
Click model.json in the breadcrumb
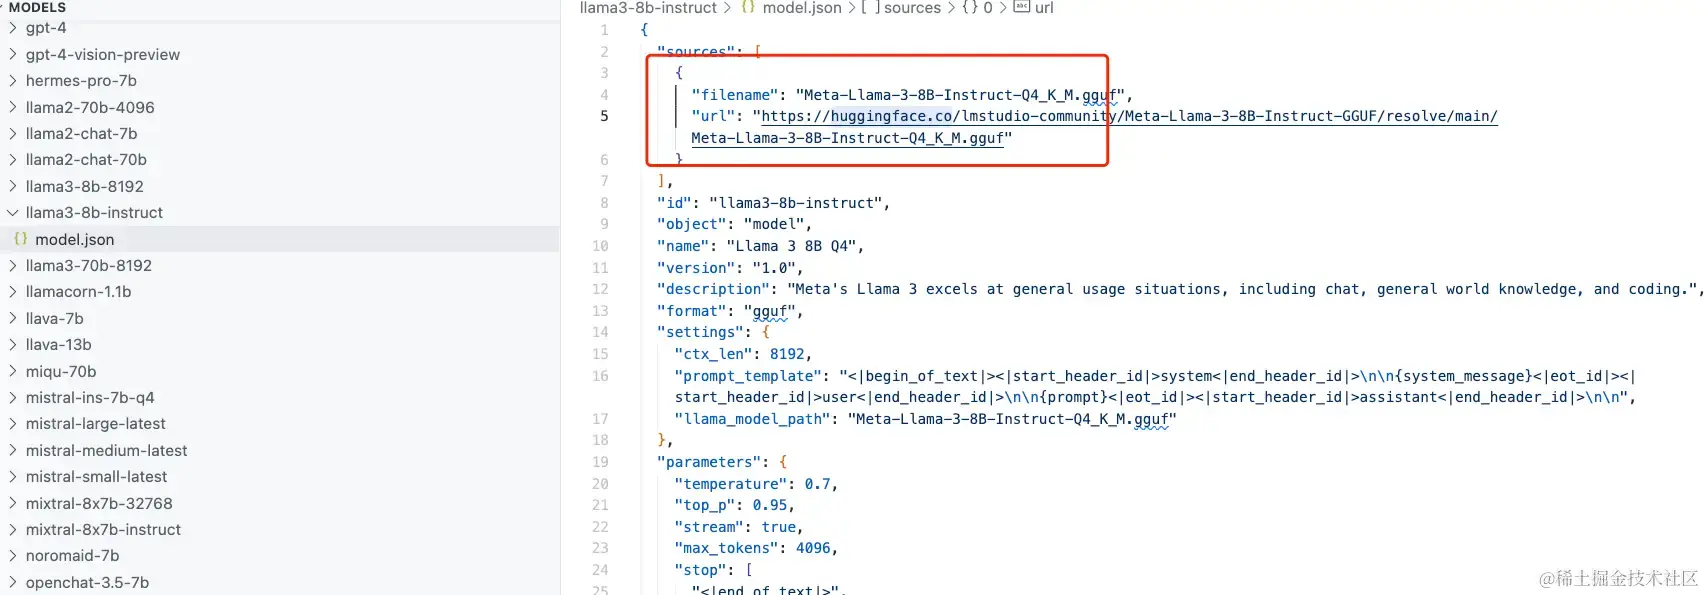coord(802,8)
